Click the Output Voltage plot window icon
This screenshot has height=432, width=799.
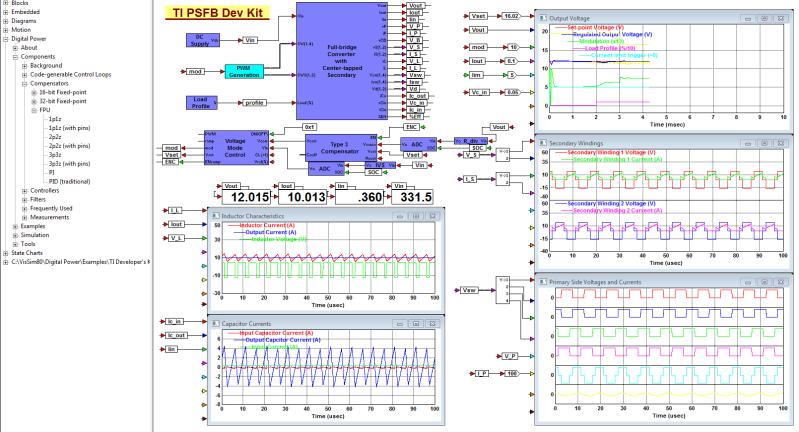543,18
